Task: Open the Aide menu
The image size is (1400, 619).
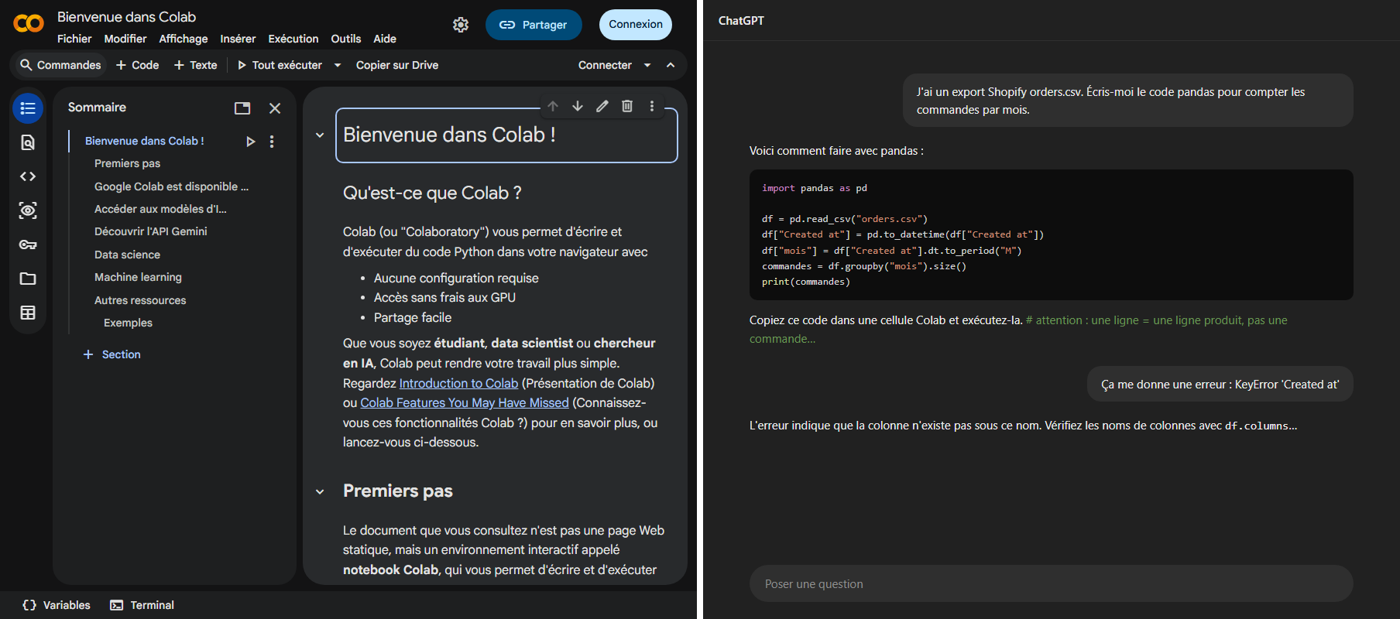Action: pyautogui.click(x=385, y=39)
